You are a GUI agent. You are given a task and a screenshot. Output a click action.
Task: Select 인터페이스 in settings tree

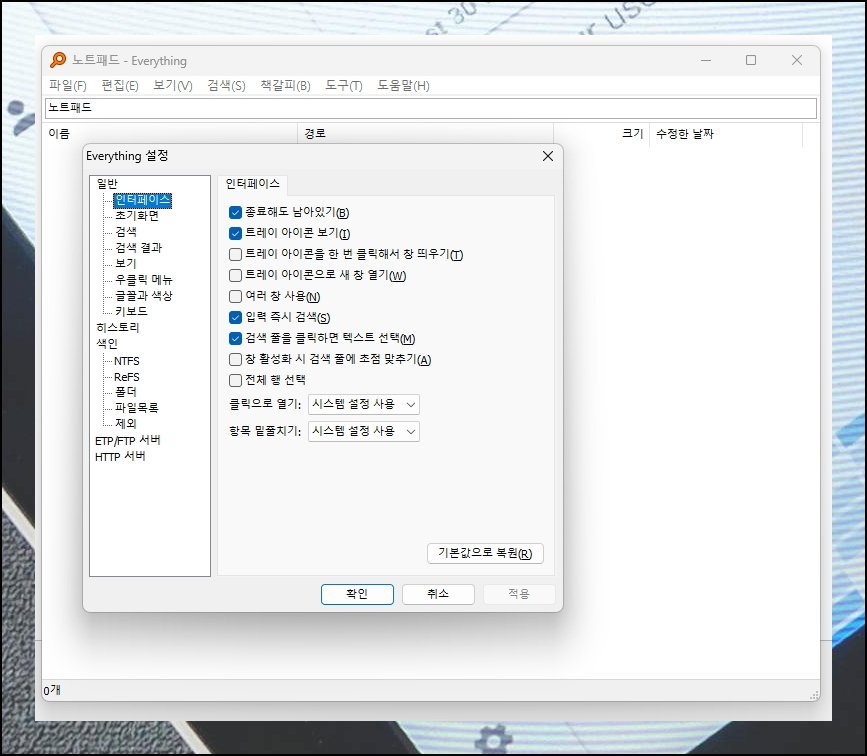(x=143, y=200)
